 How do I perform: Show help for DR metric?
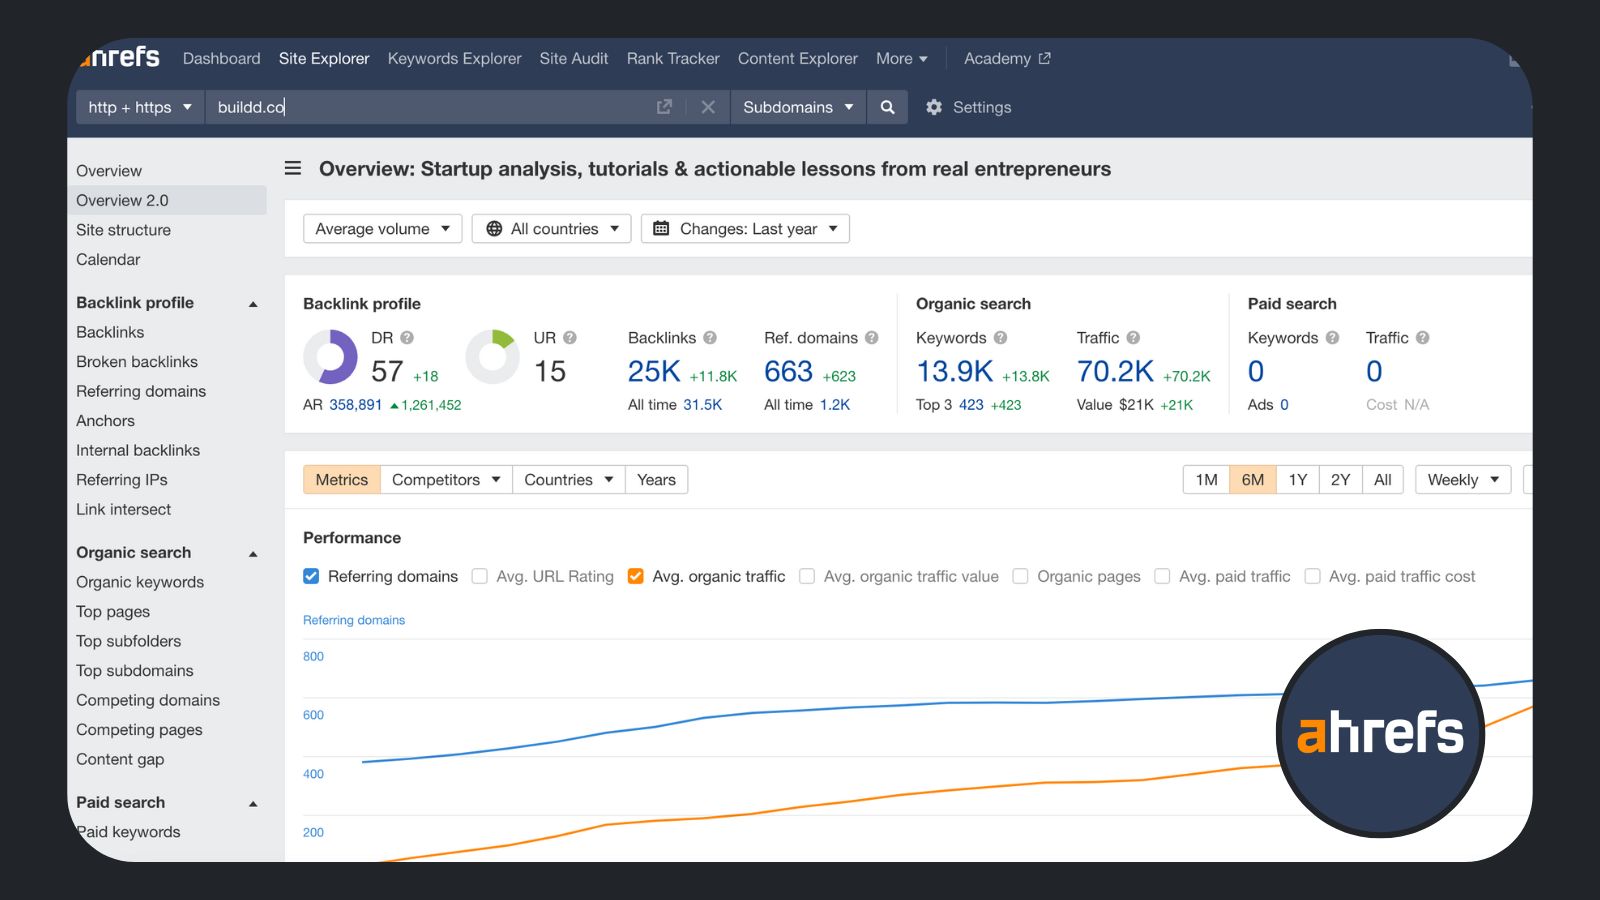407,338
